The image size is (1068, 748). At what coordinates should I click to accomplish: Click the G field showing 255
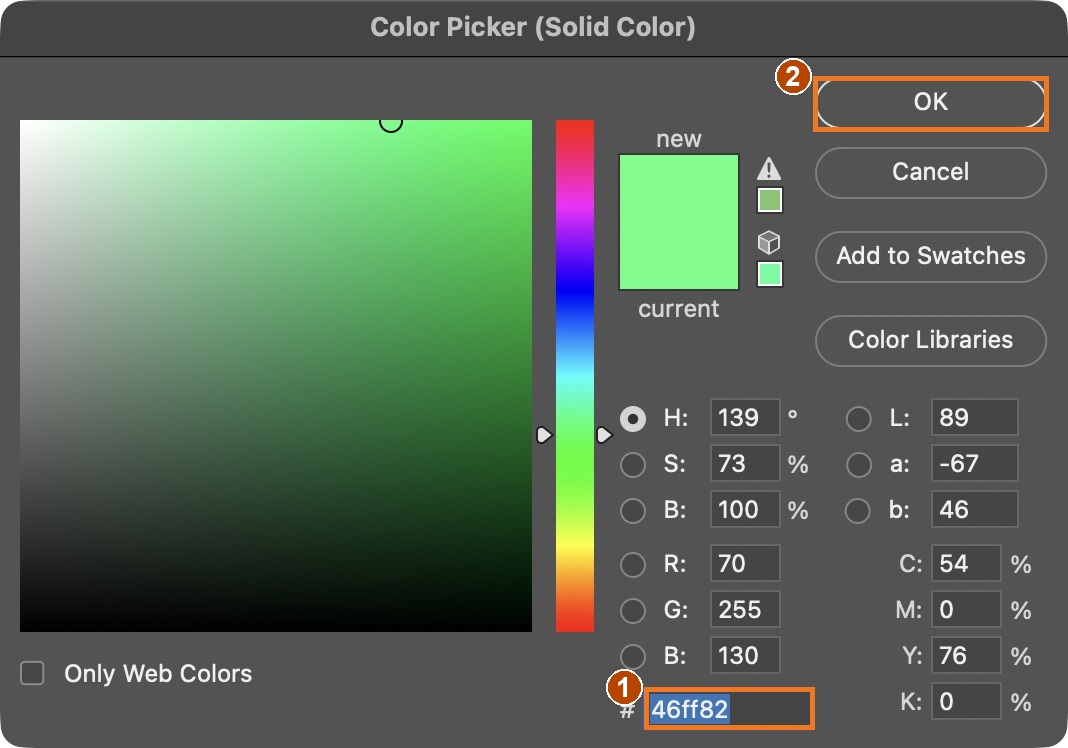pos(744,609)
